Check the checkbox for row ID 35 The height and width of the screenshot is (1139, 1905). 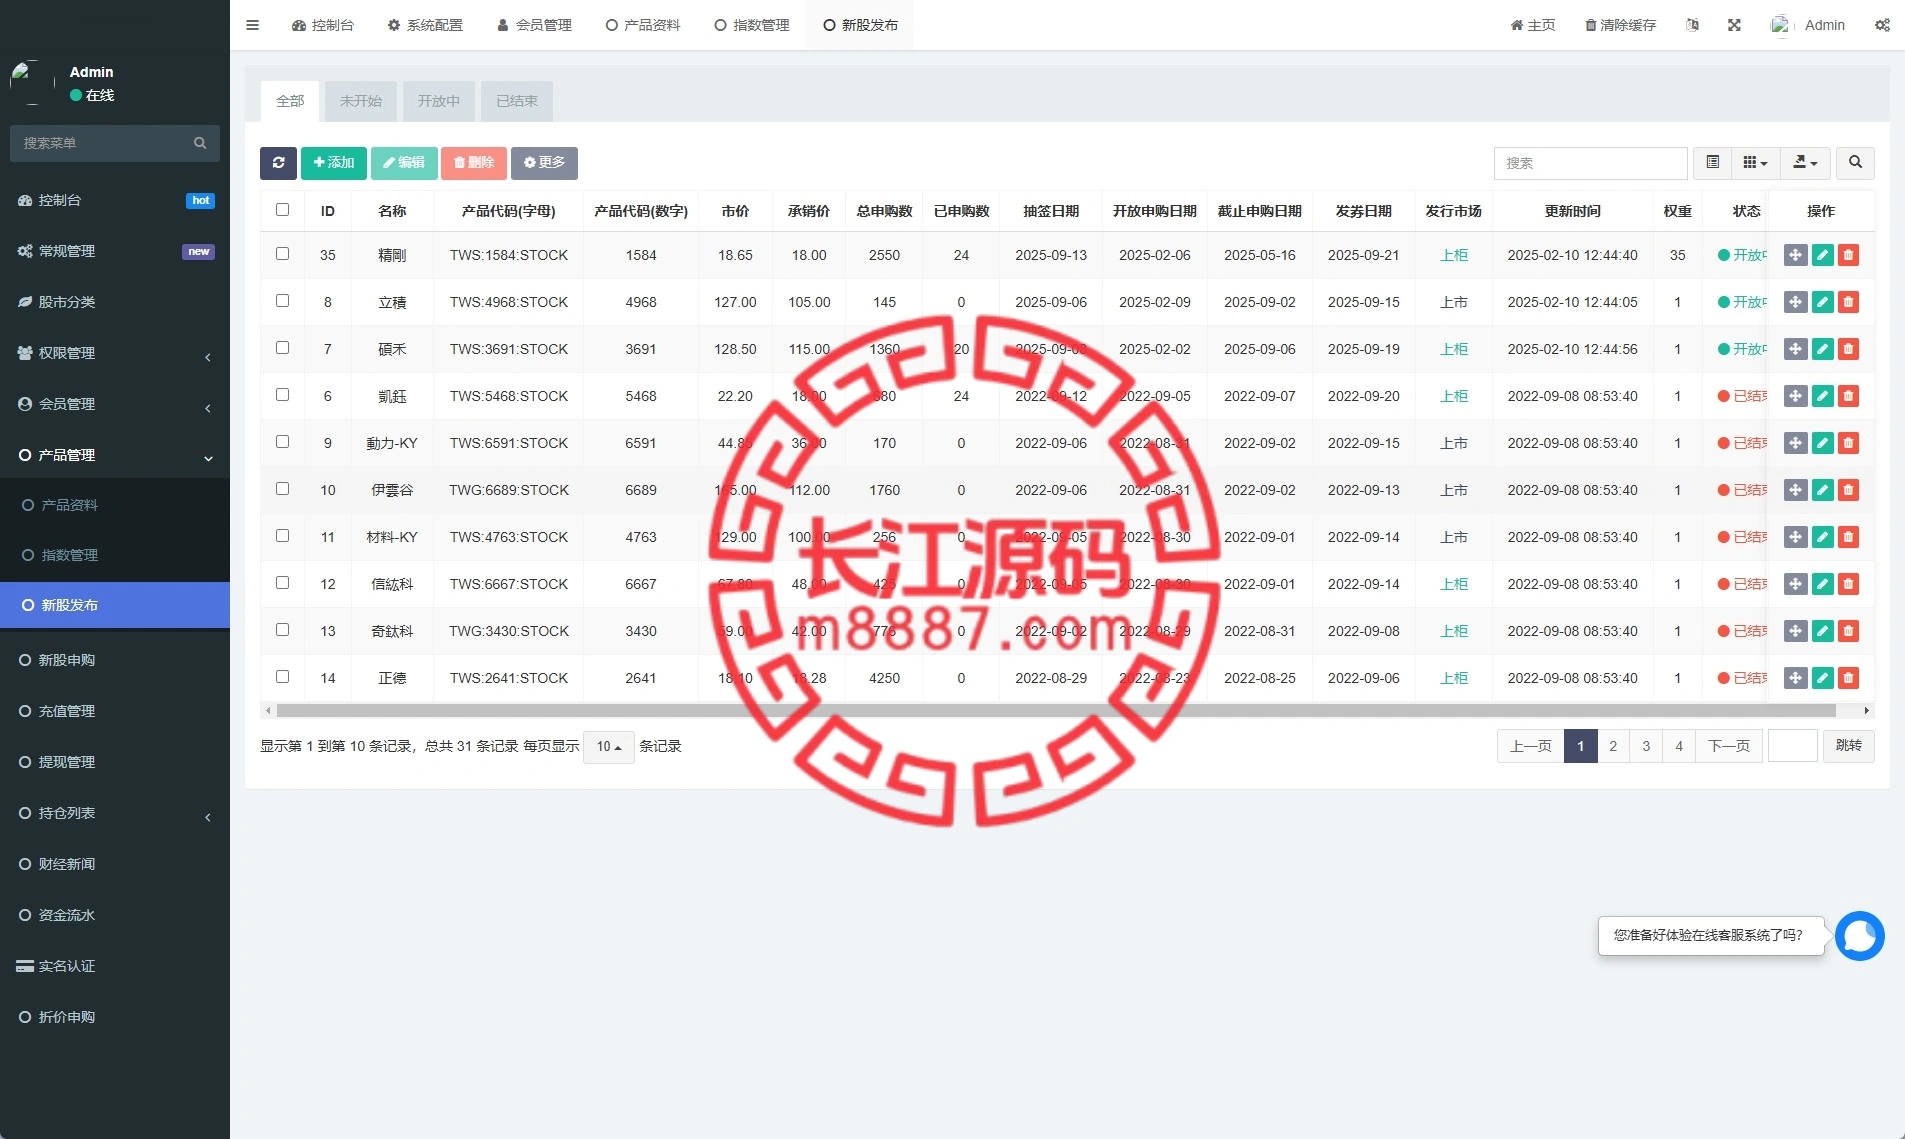coord(282,254)
